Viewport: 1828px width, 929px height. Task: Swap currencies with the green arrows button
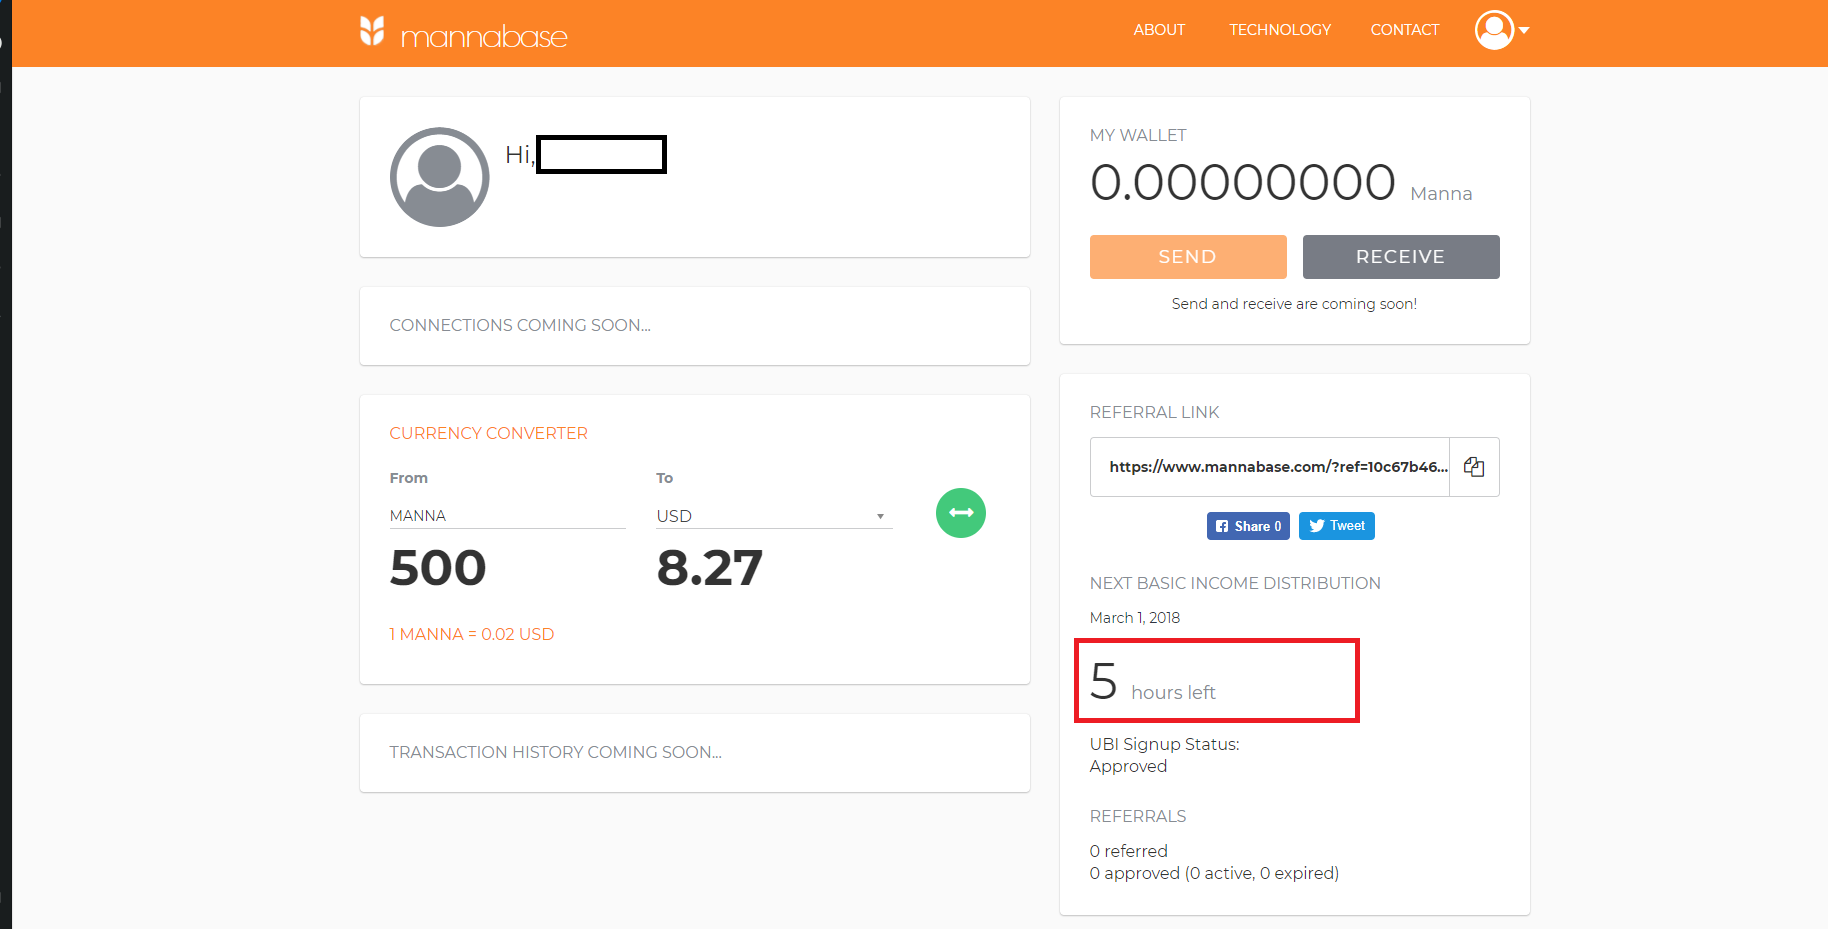point(961,513)
